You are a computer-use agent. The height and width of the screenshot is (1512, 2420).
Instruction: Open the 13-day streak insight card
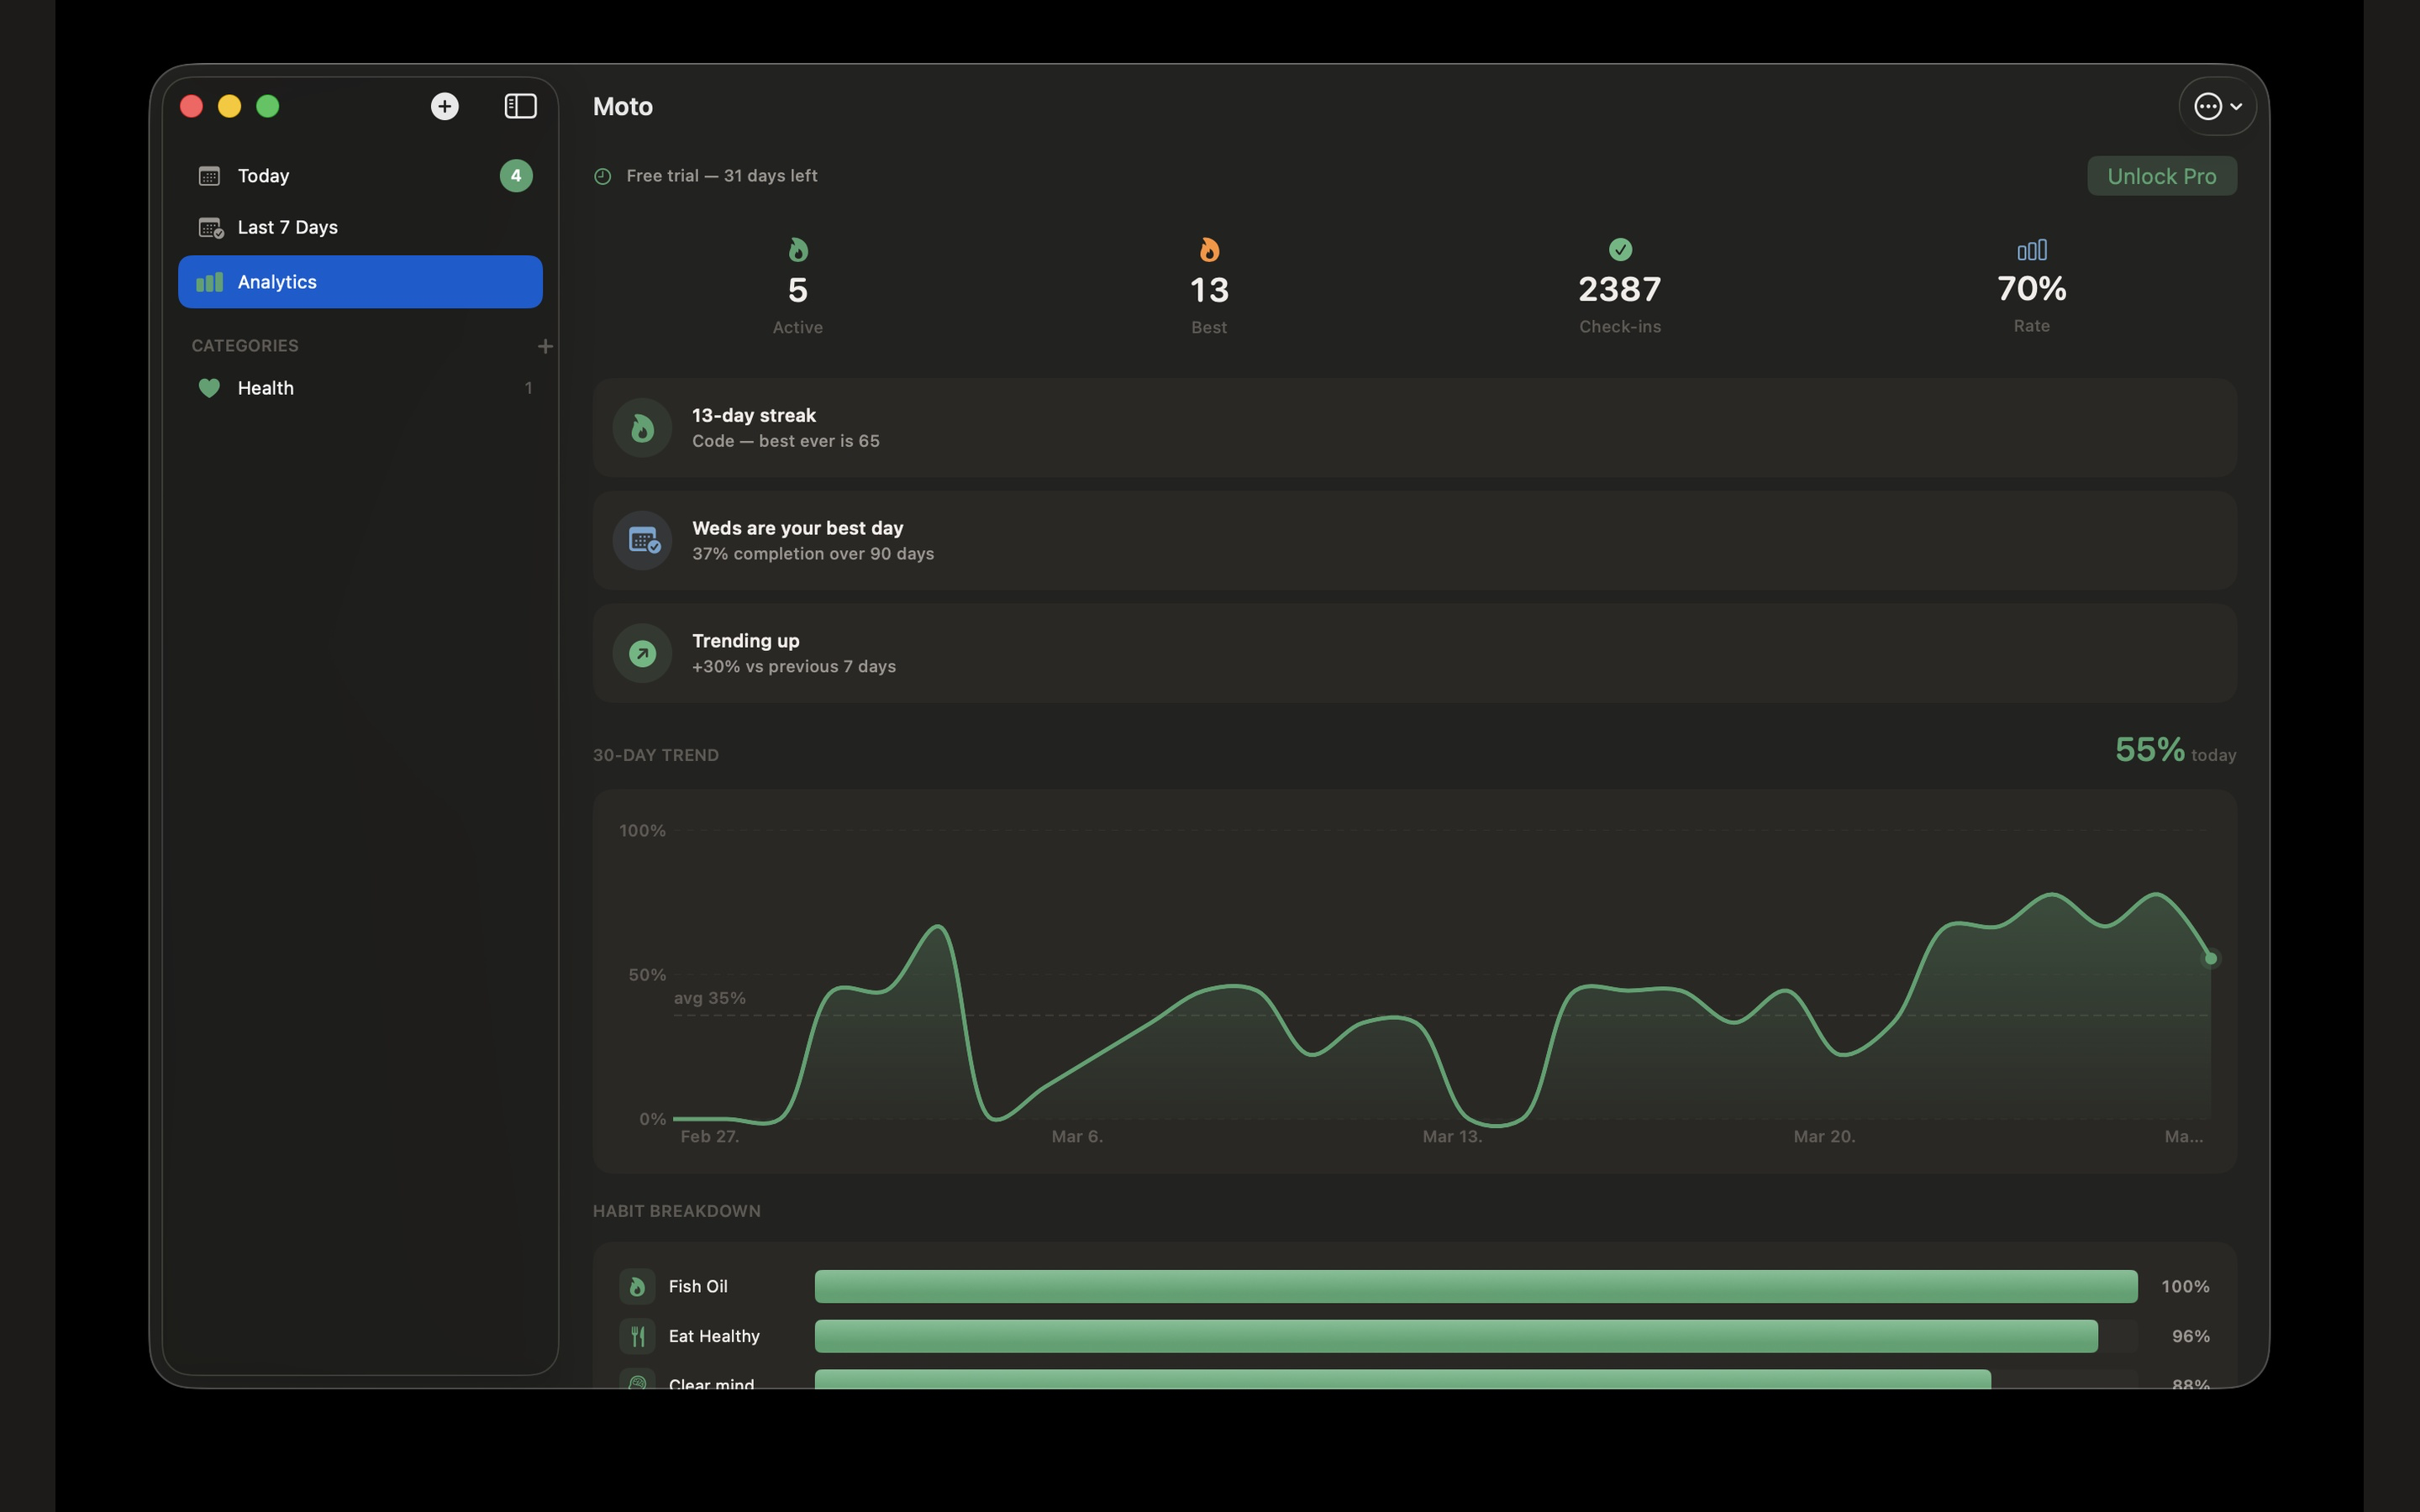pyautogui.click(x=1414, y=427)
